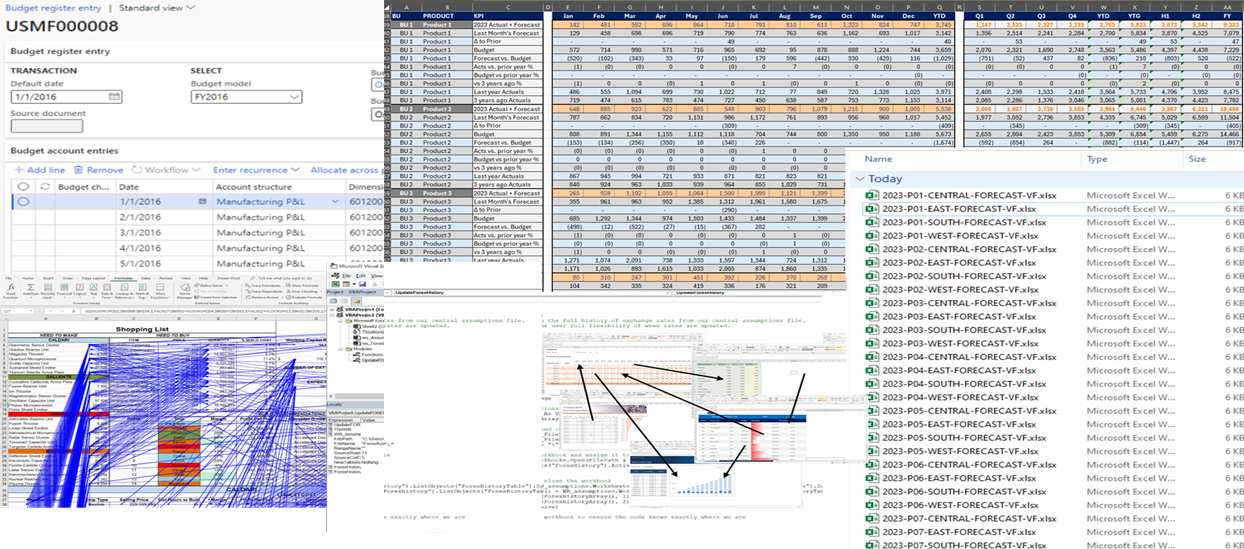Open the Excel Name Box dropdown
Screen dimensions: 1244x549
point(31,311)
